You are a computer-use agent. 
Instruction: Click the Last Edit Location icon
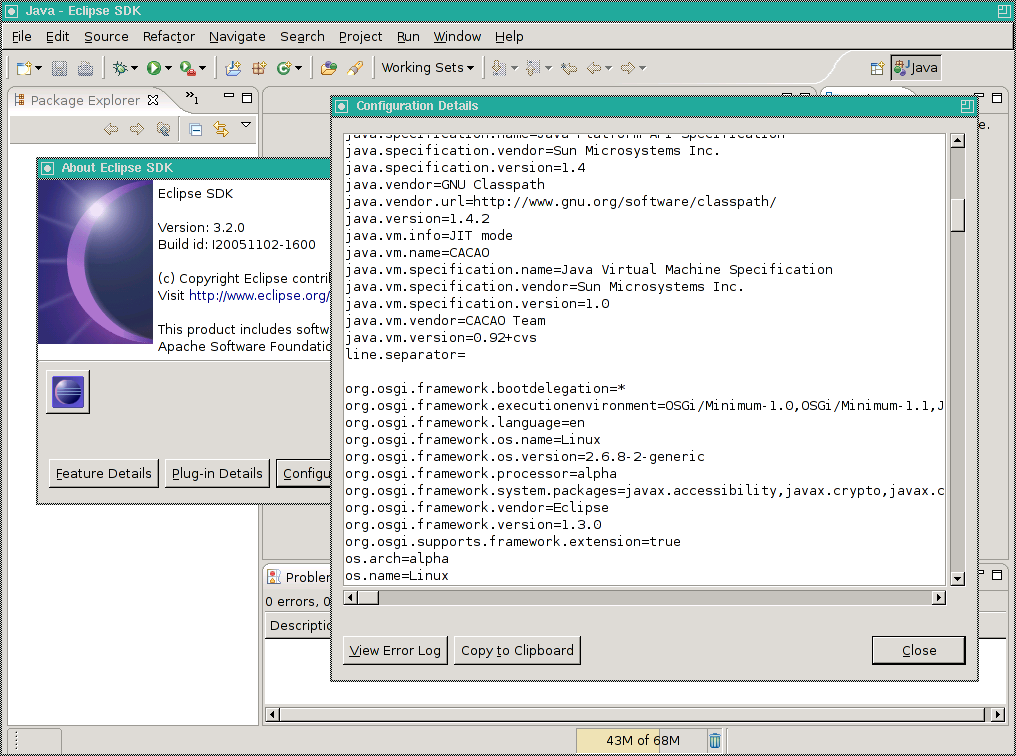coord(569,68)
